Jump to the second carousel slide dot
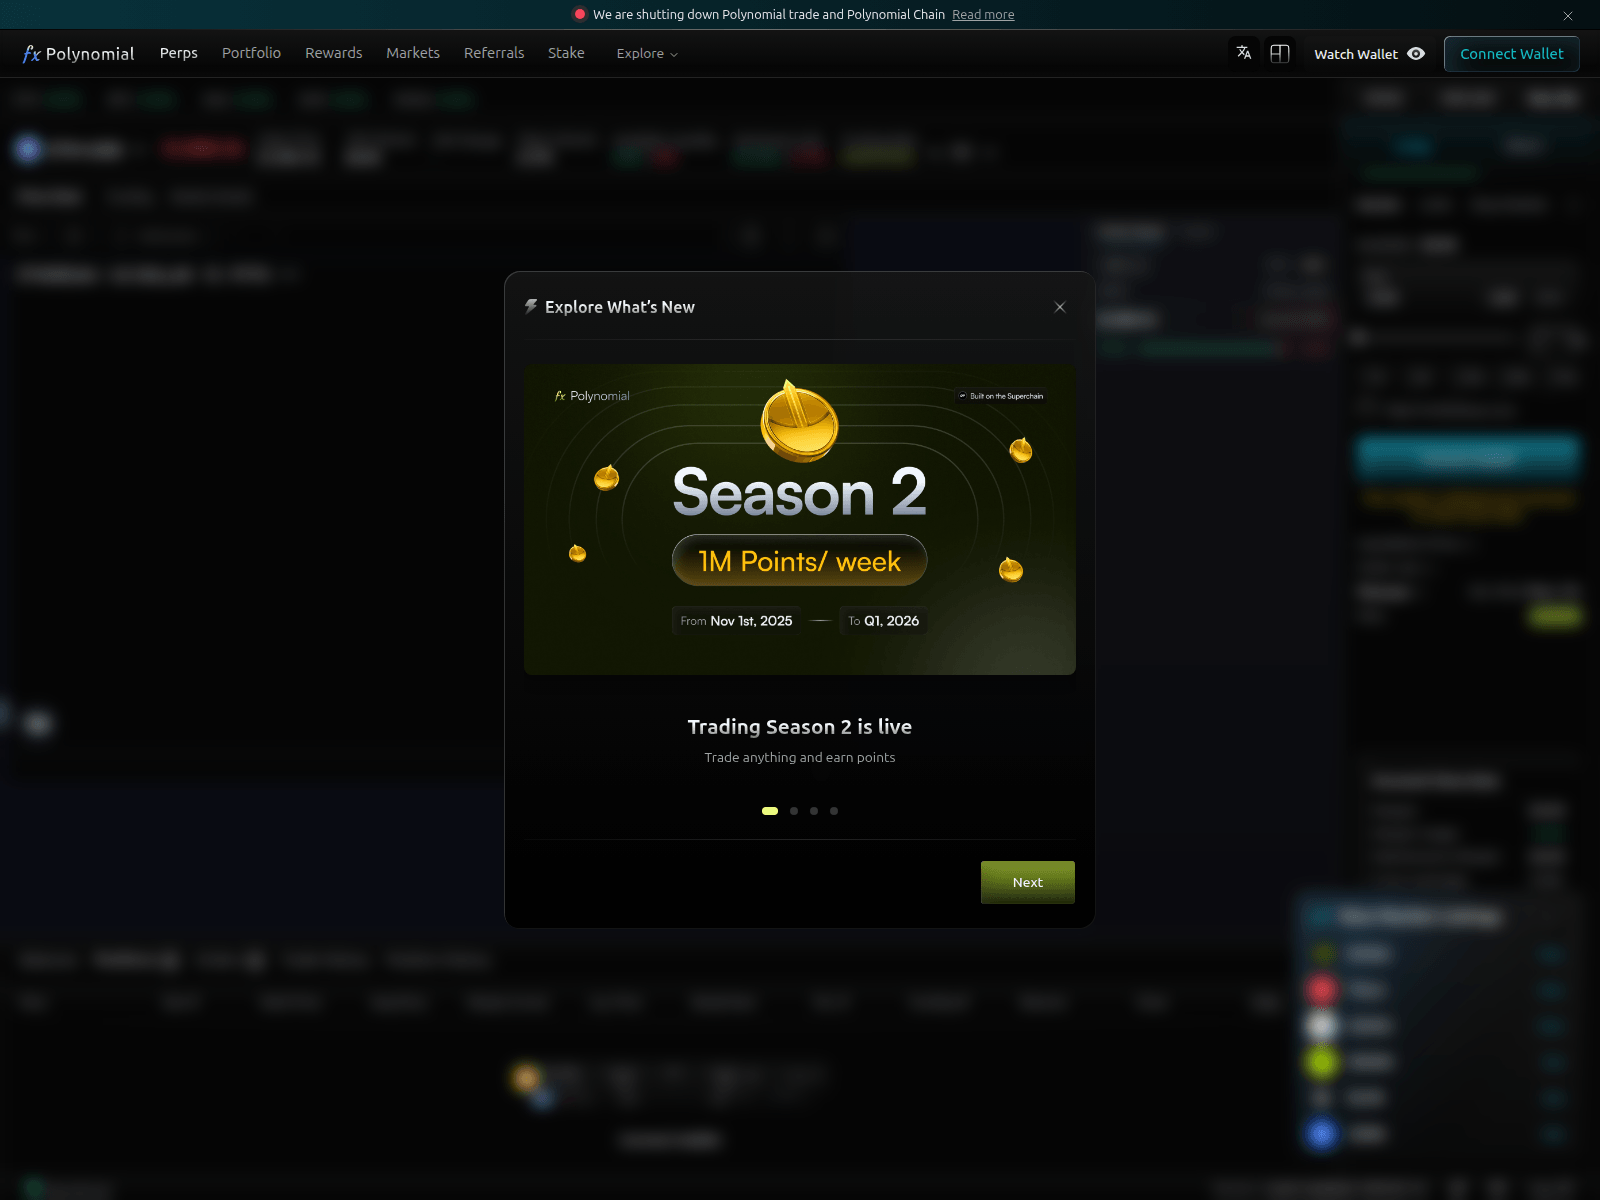The image size is (1600, 1200). (x=794, y=811)
